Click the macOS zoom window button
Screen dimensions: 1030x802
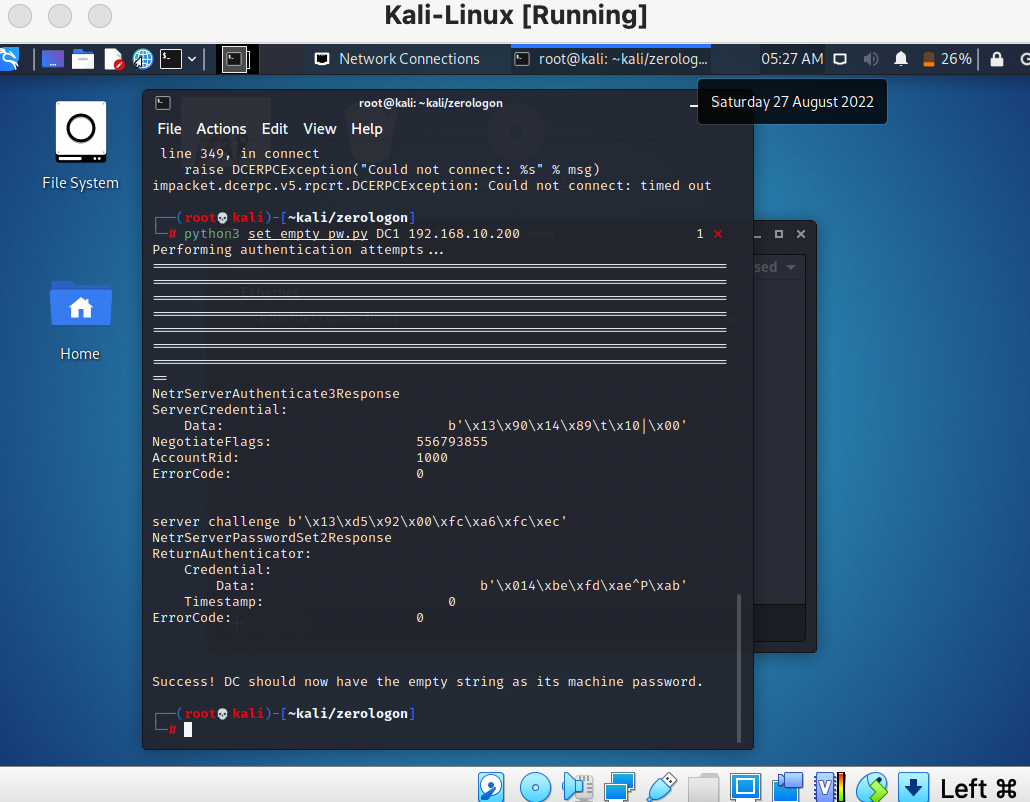click(100, 16)
